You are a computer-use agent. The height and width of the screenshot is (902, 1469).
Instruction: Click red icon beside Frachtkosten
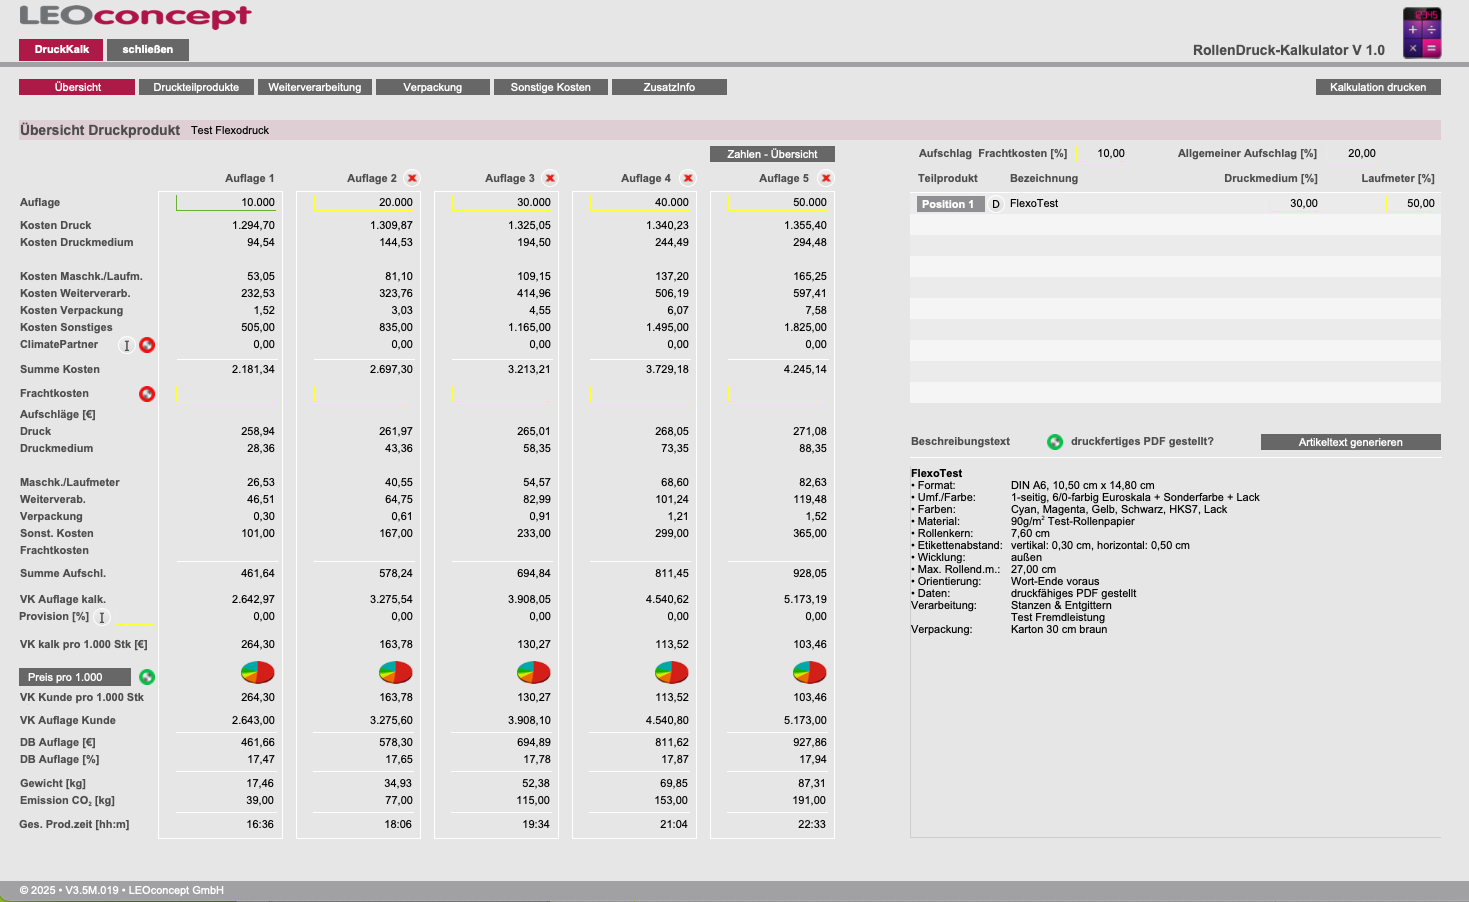click(x=147, y=394)
